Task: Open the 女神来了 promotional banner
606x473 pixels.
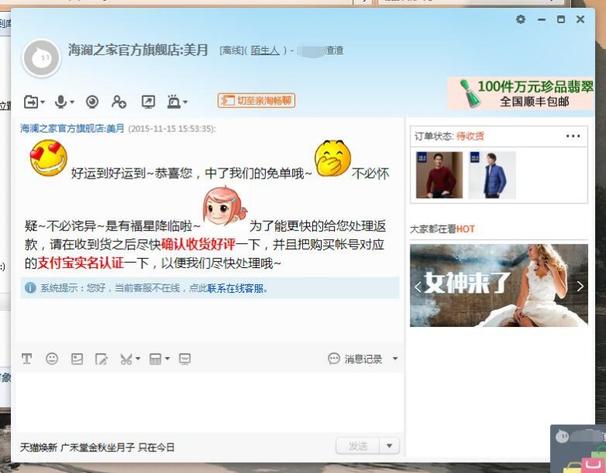Action: tap(499, 285)
